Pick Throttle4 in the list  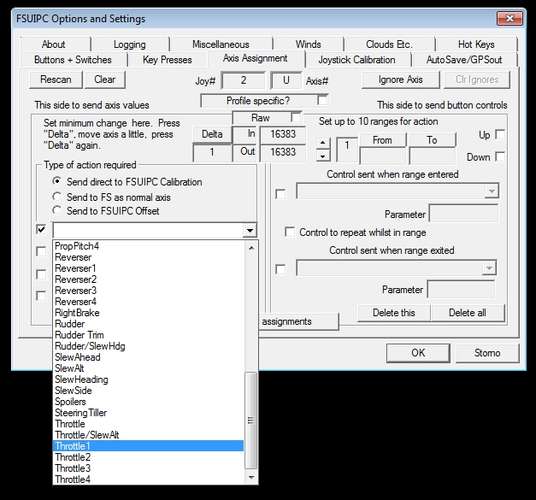(149, 479)
